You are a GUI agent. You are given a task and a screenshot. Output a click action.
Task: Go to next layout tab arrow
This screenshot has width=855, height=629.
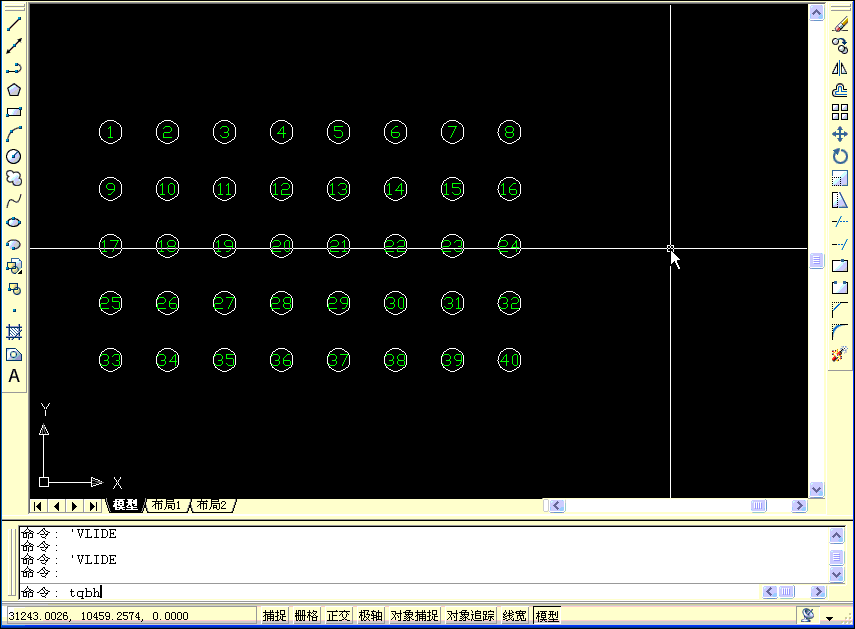point(75,506)
